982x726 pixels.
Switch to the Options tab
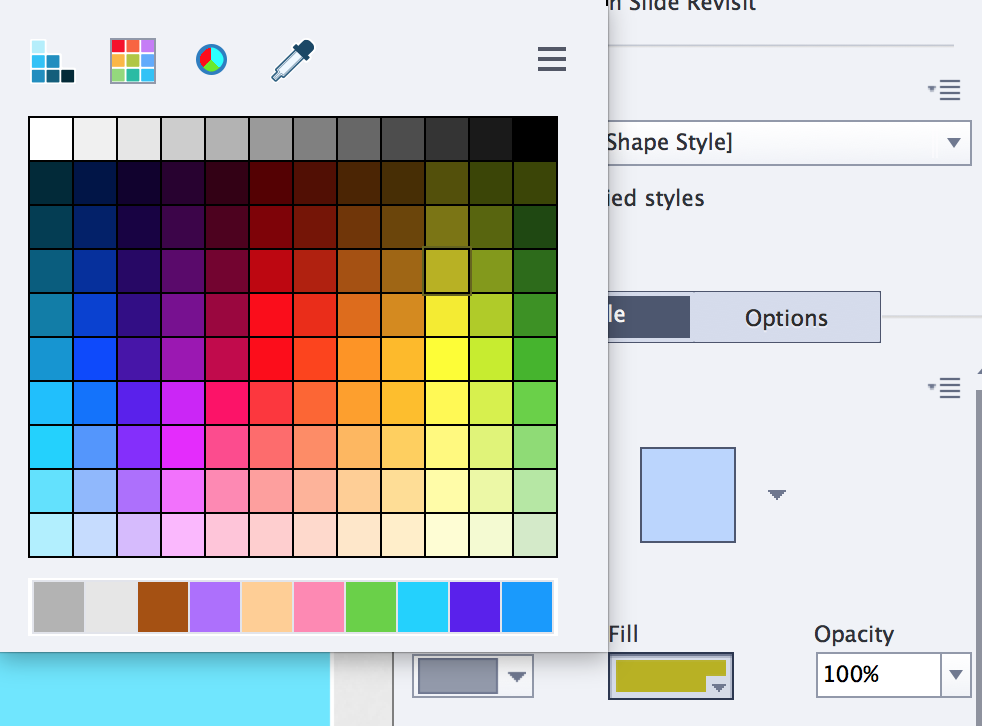coord(786,317)
